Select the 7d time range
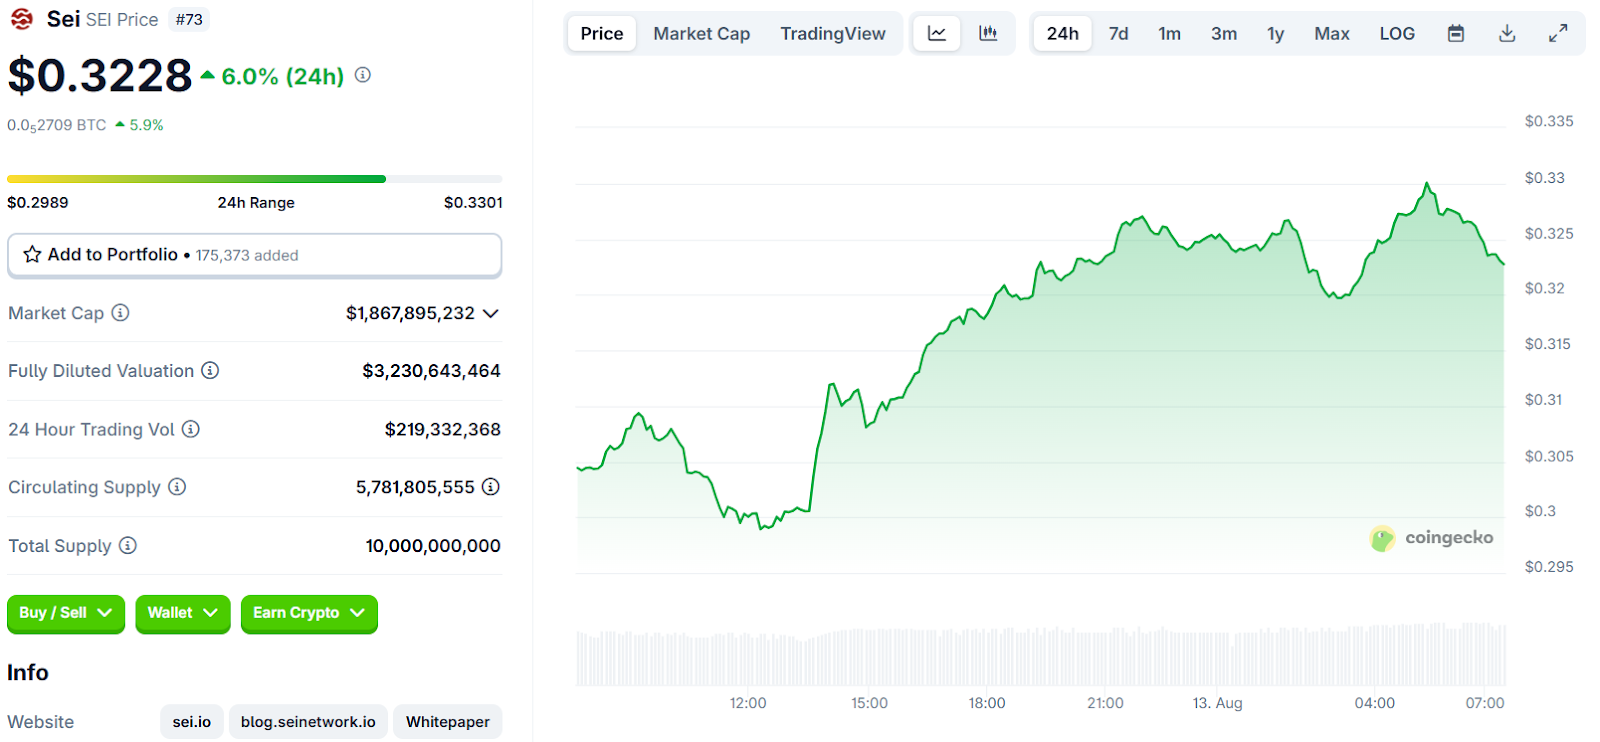The image size is (1600, 742). 1118,34
